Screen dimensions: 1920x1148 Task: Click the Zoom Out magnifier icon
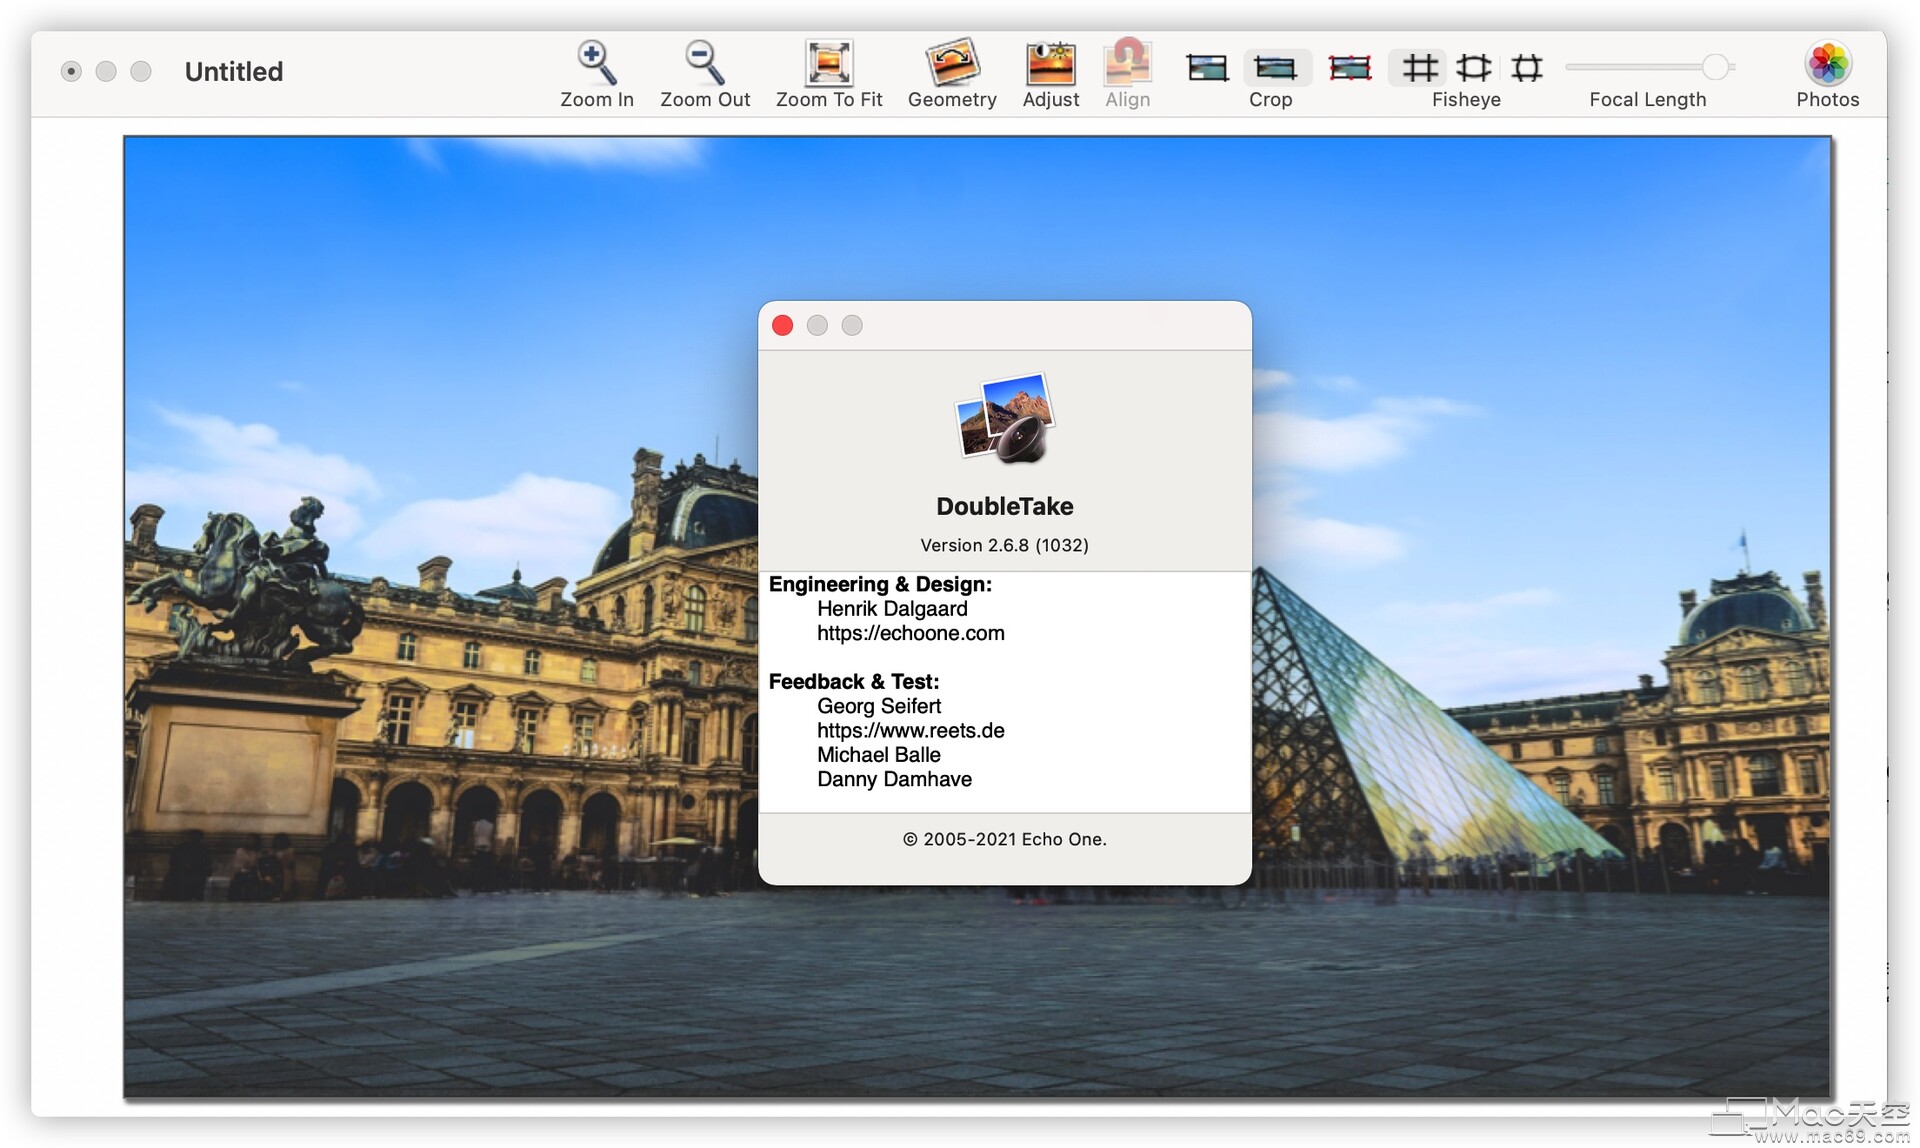[704, 62]
